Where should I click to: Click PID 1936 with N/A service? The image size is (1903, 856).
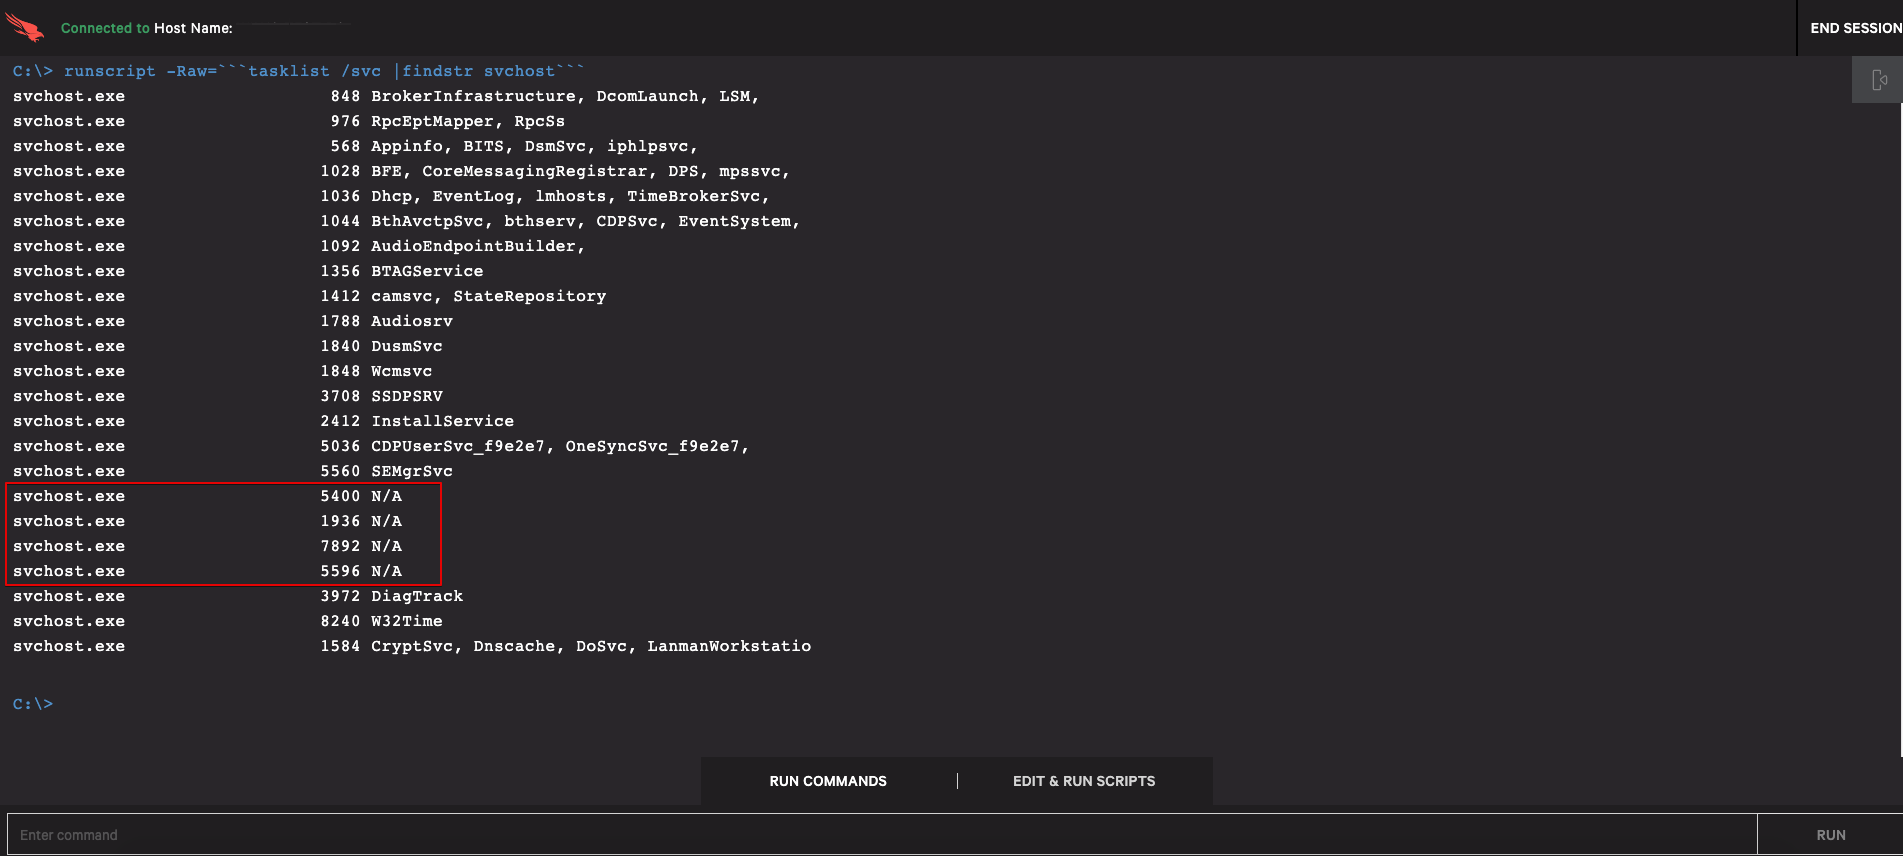(340, 521)
